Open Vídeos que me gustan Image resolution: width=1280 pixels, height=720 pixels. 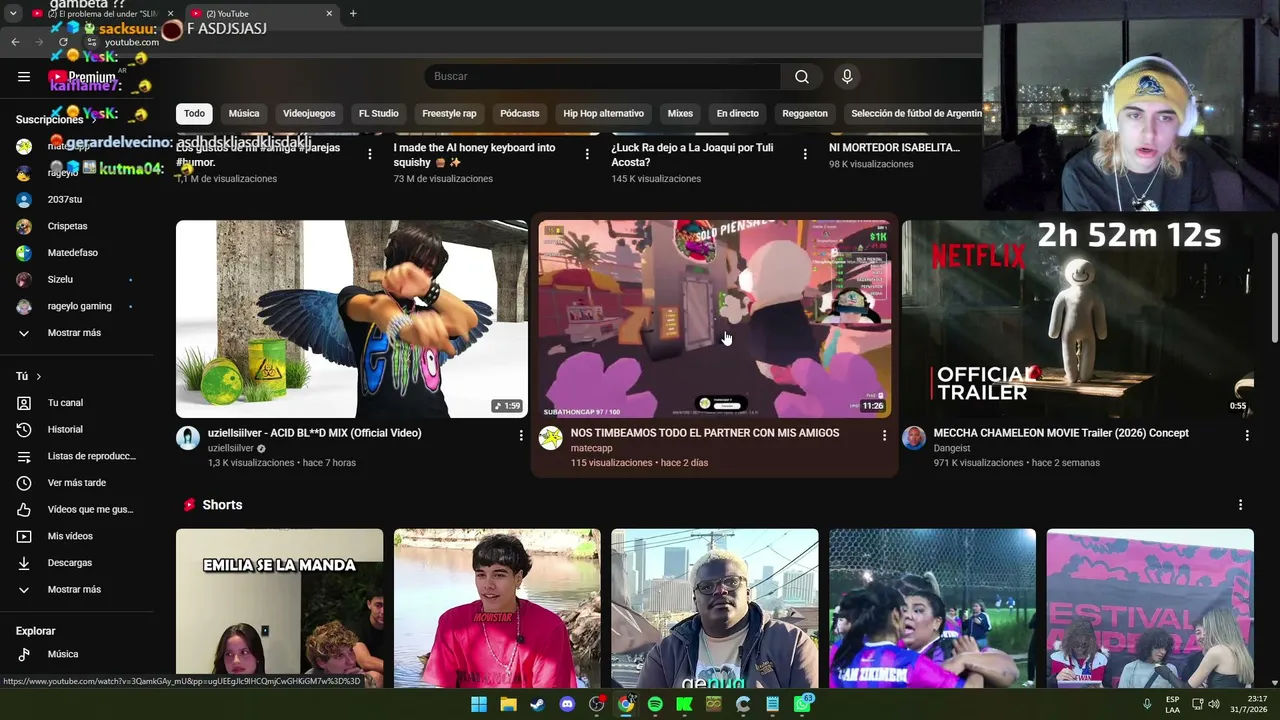pyautogui.click(x=80, y=510)
